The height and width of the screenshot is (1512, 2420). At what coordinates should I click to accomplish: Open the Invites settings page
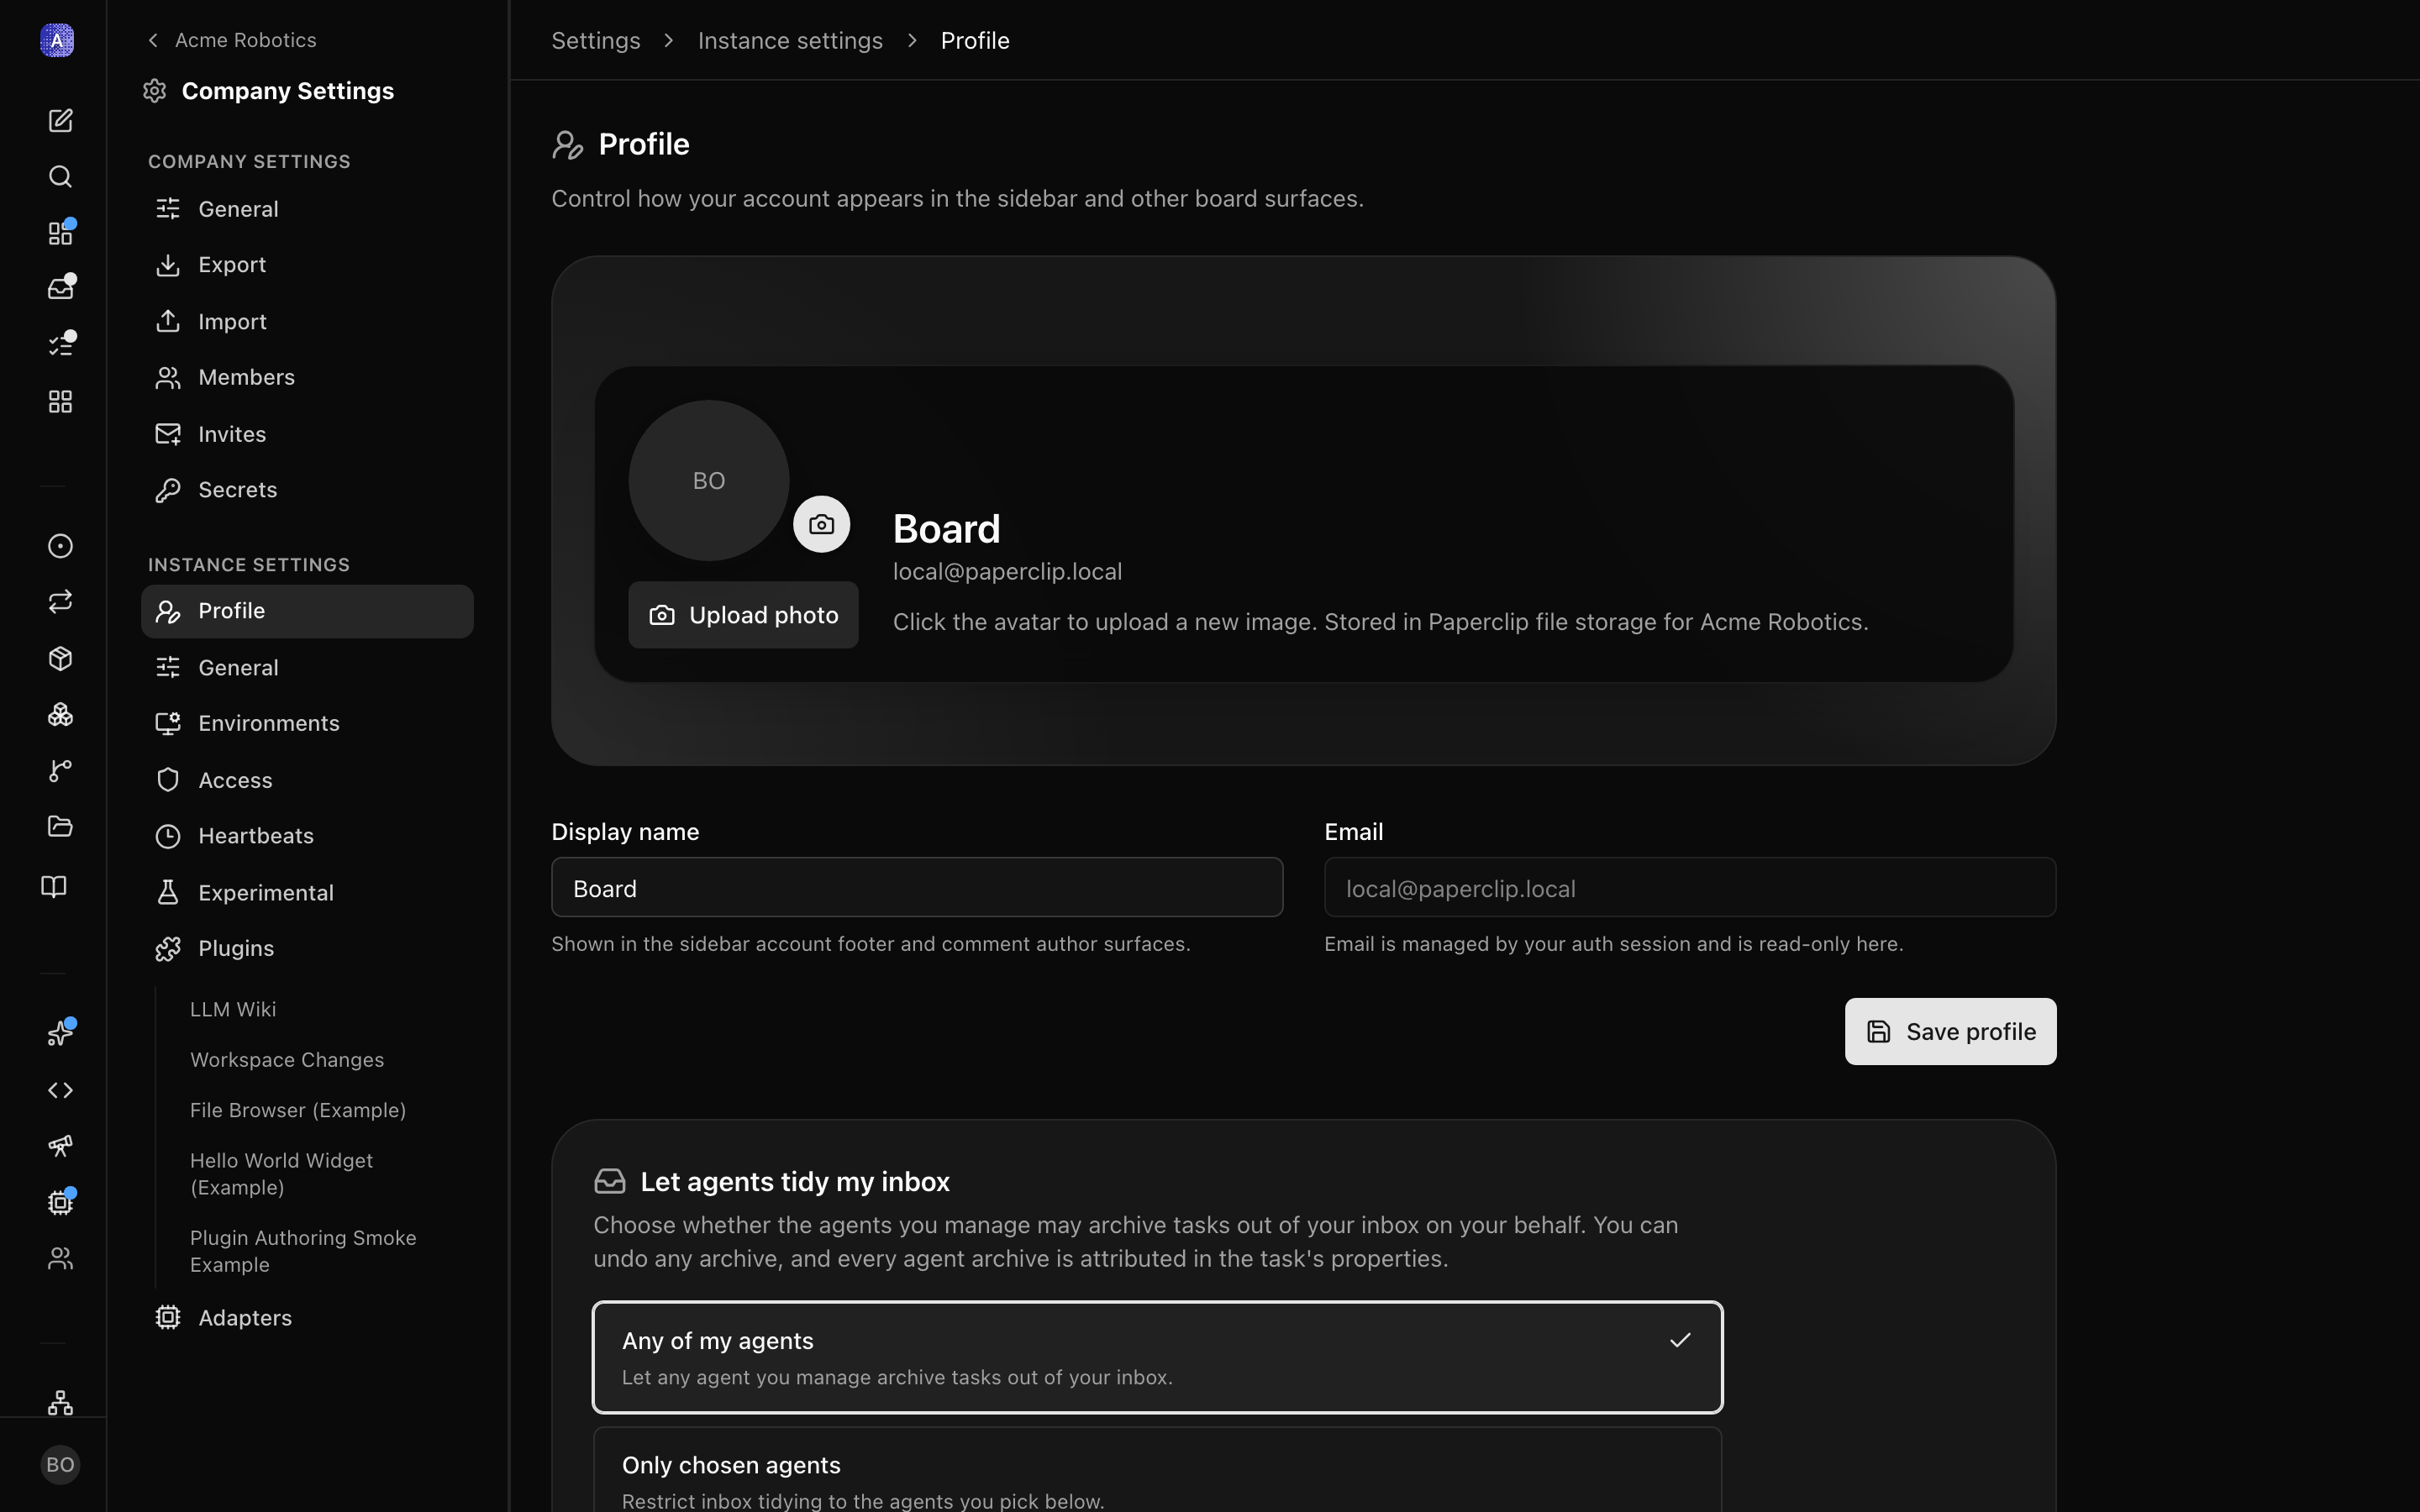(x=307, y=434)
